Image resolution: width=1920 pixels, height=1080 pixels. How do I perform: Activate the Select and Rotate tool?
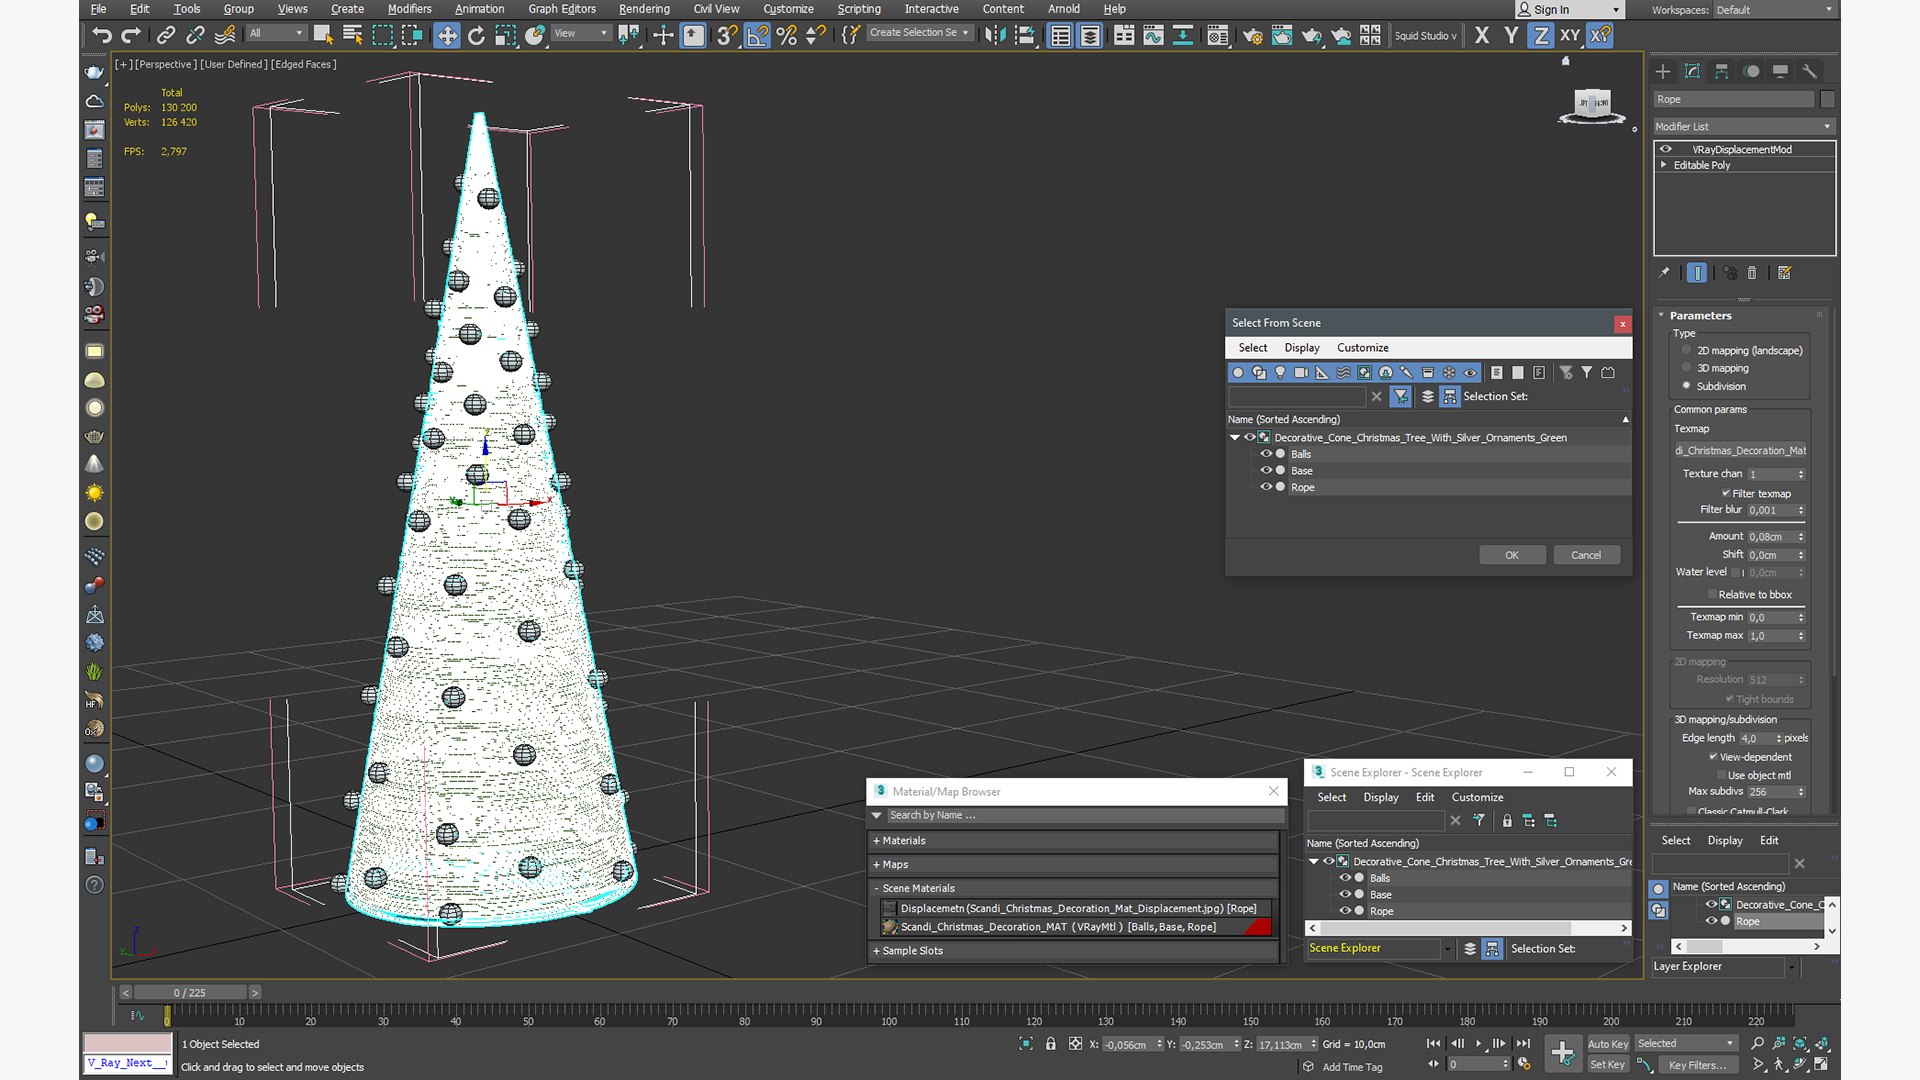[476, 35]
